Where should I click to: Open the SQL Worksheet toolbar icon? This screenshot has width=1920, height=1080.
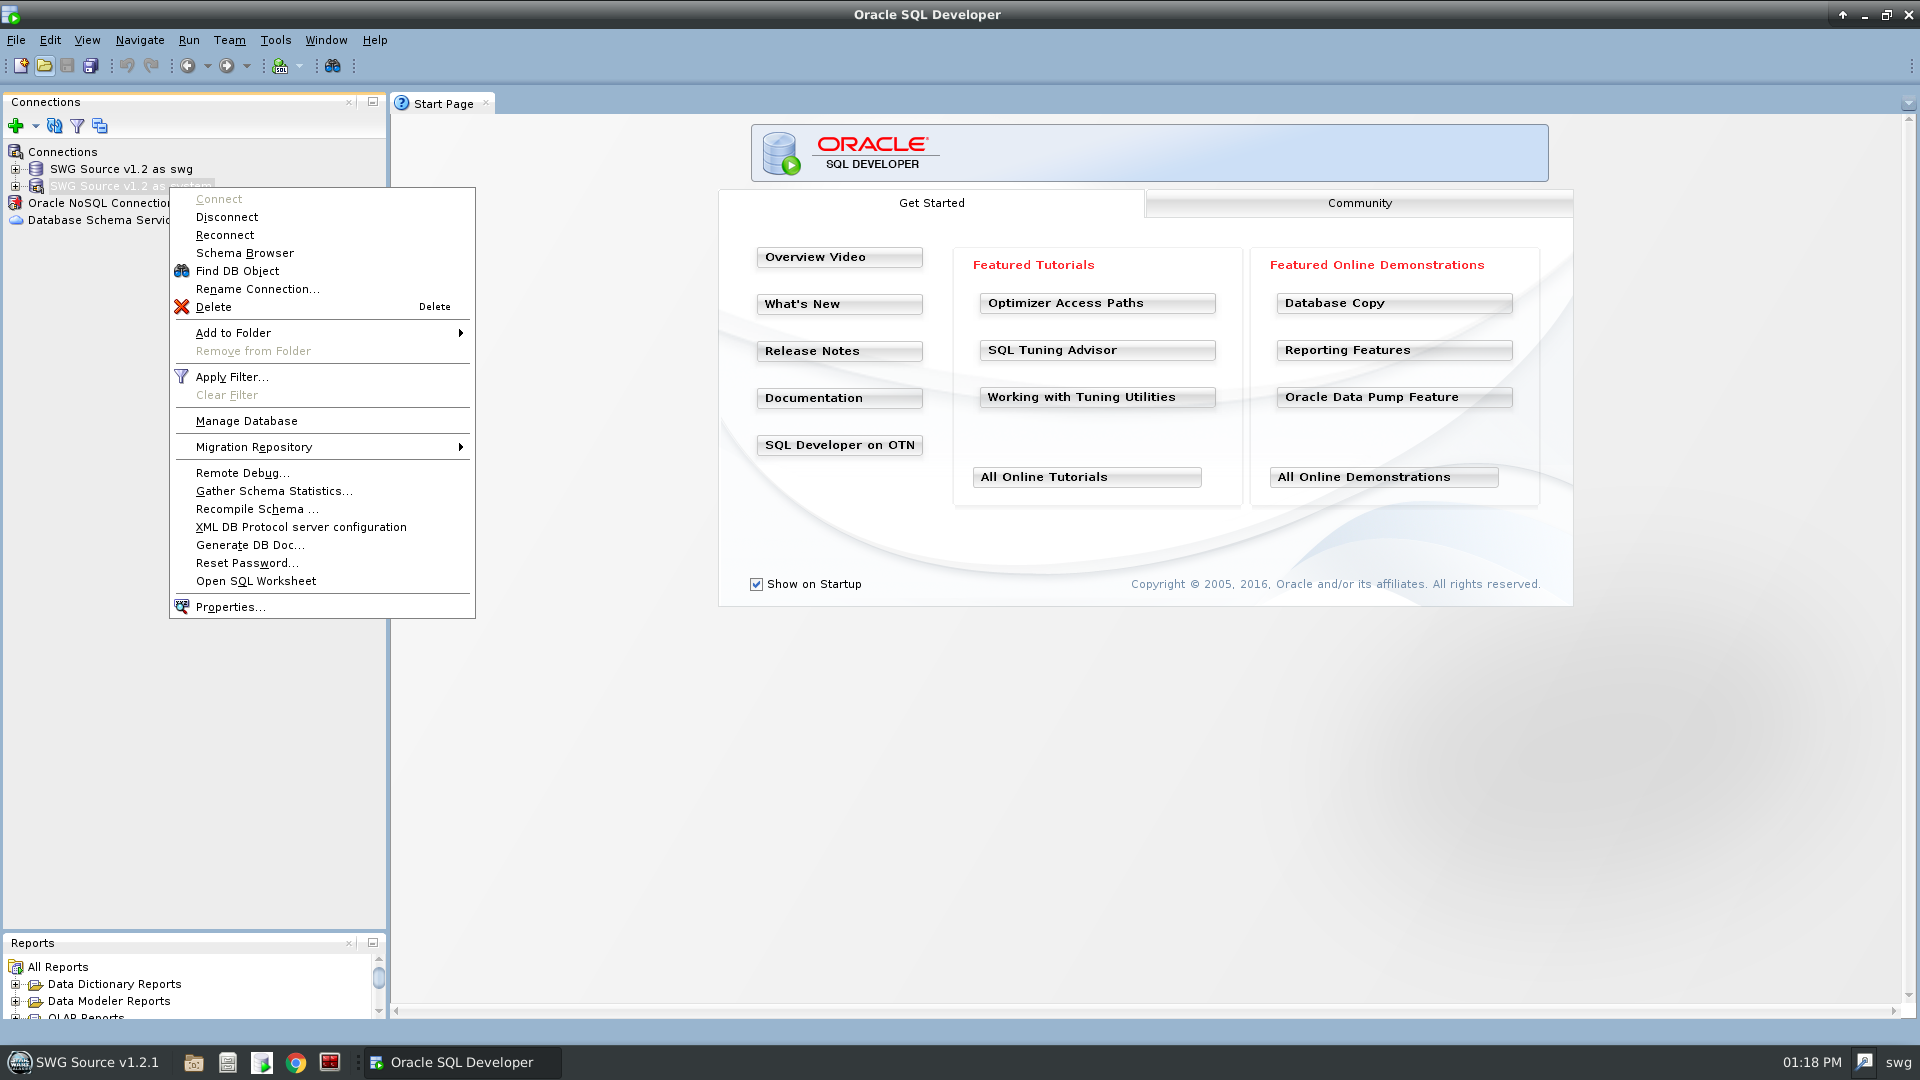click(x=281, y=66)
